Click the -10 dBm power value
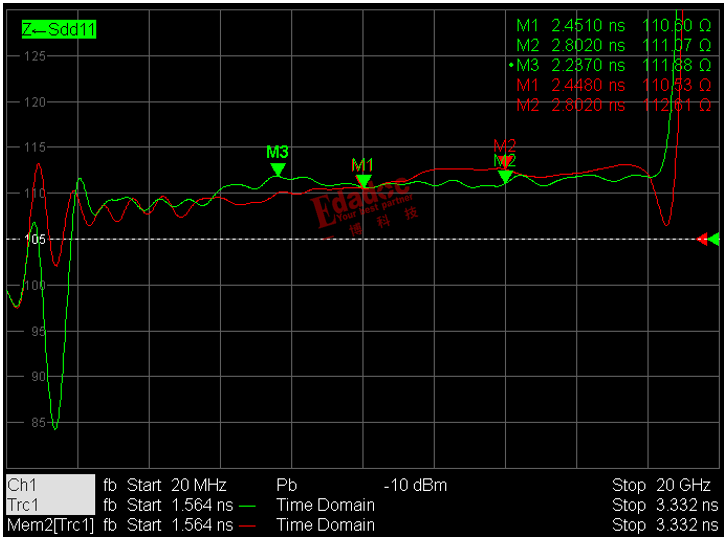The image size is (726, 539). pos(415,485)
